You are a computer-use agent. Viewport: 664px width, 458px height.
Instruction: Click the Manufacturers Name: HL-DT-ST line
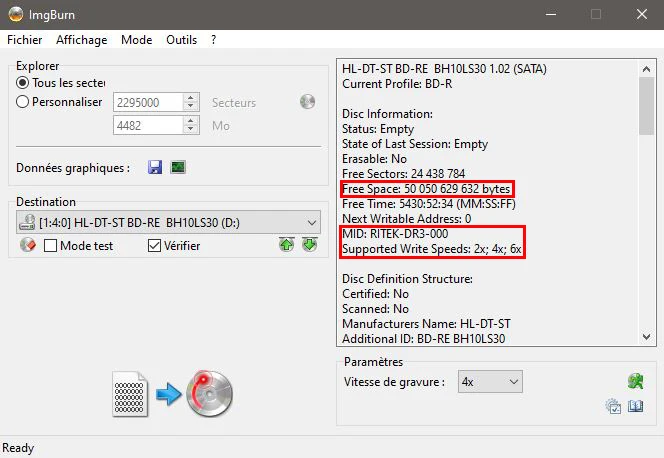pyautogui.click(x=426, y=324)
